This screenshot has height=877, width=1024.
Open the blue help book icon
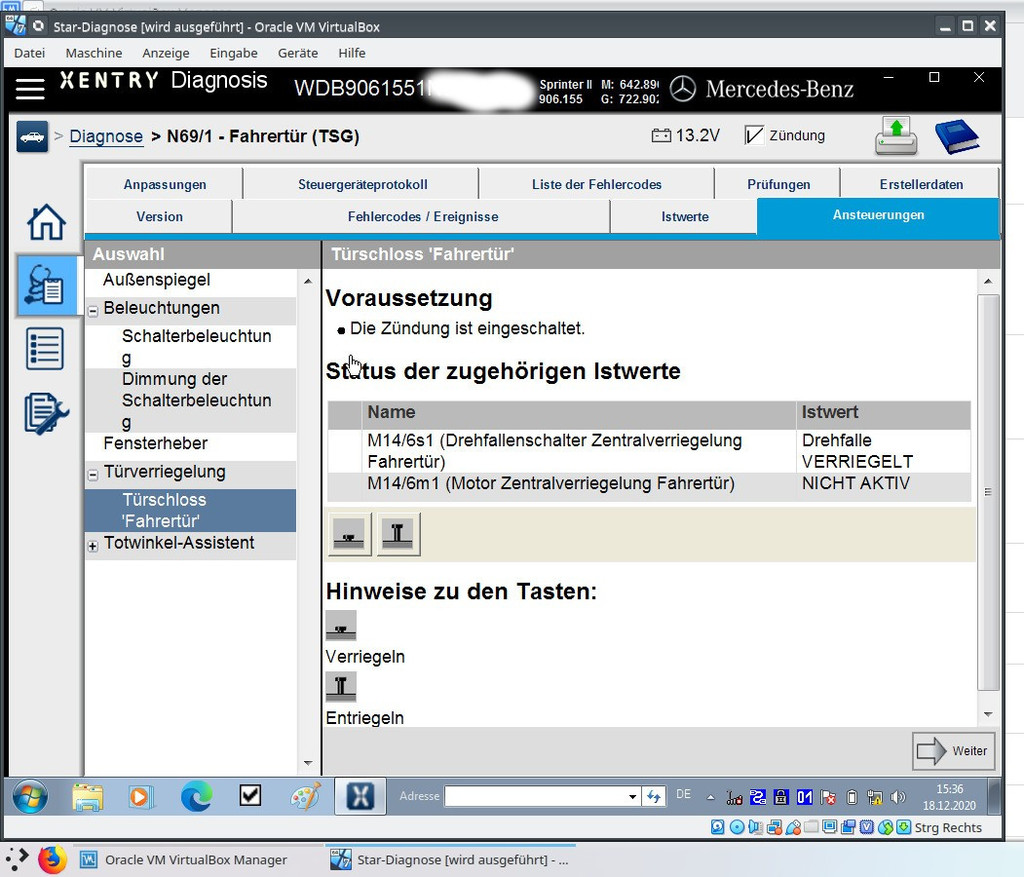pyautogui.click(x=957, y=136)
